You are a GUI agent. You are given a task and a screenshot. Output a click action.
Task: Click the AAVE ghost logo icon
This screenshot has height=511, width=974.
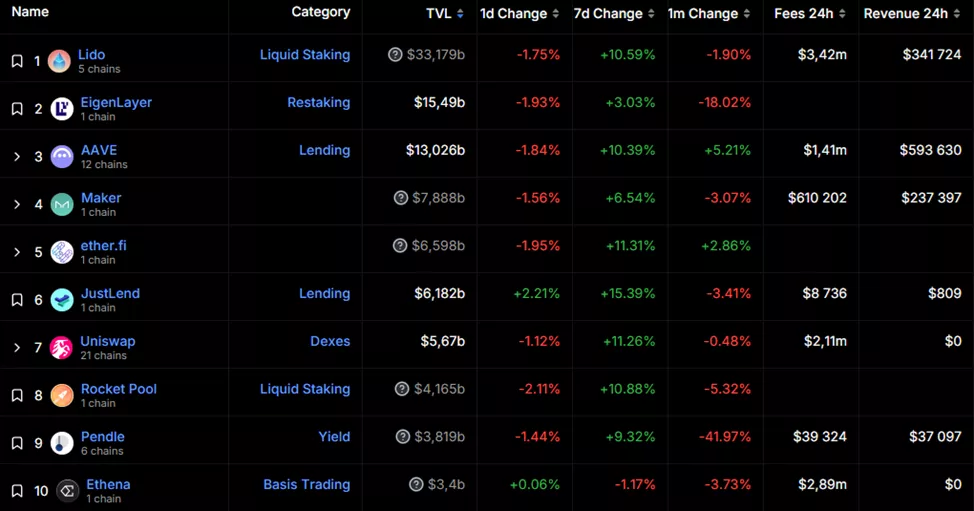point(62,157)
